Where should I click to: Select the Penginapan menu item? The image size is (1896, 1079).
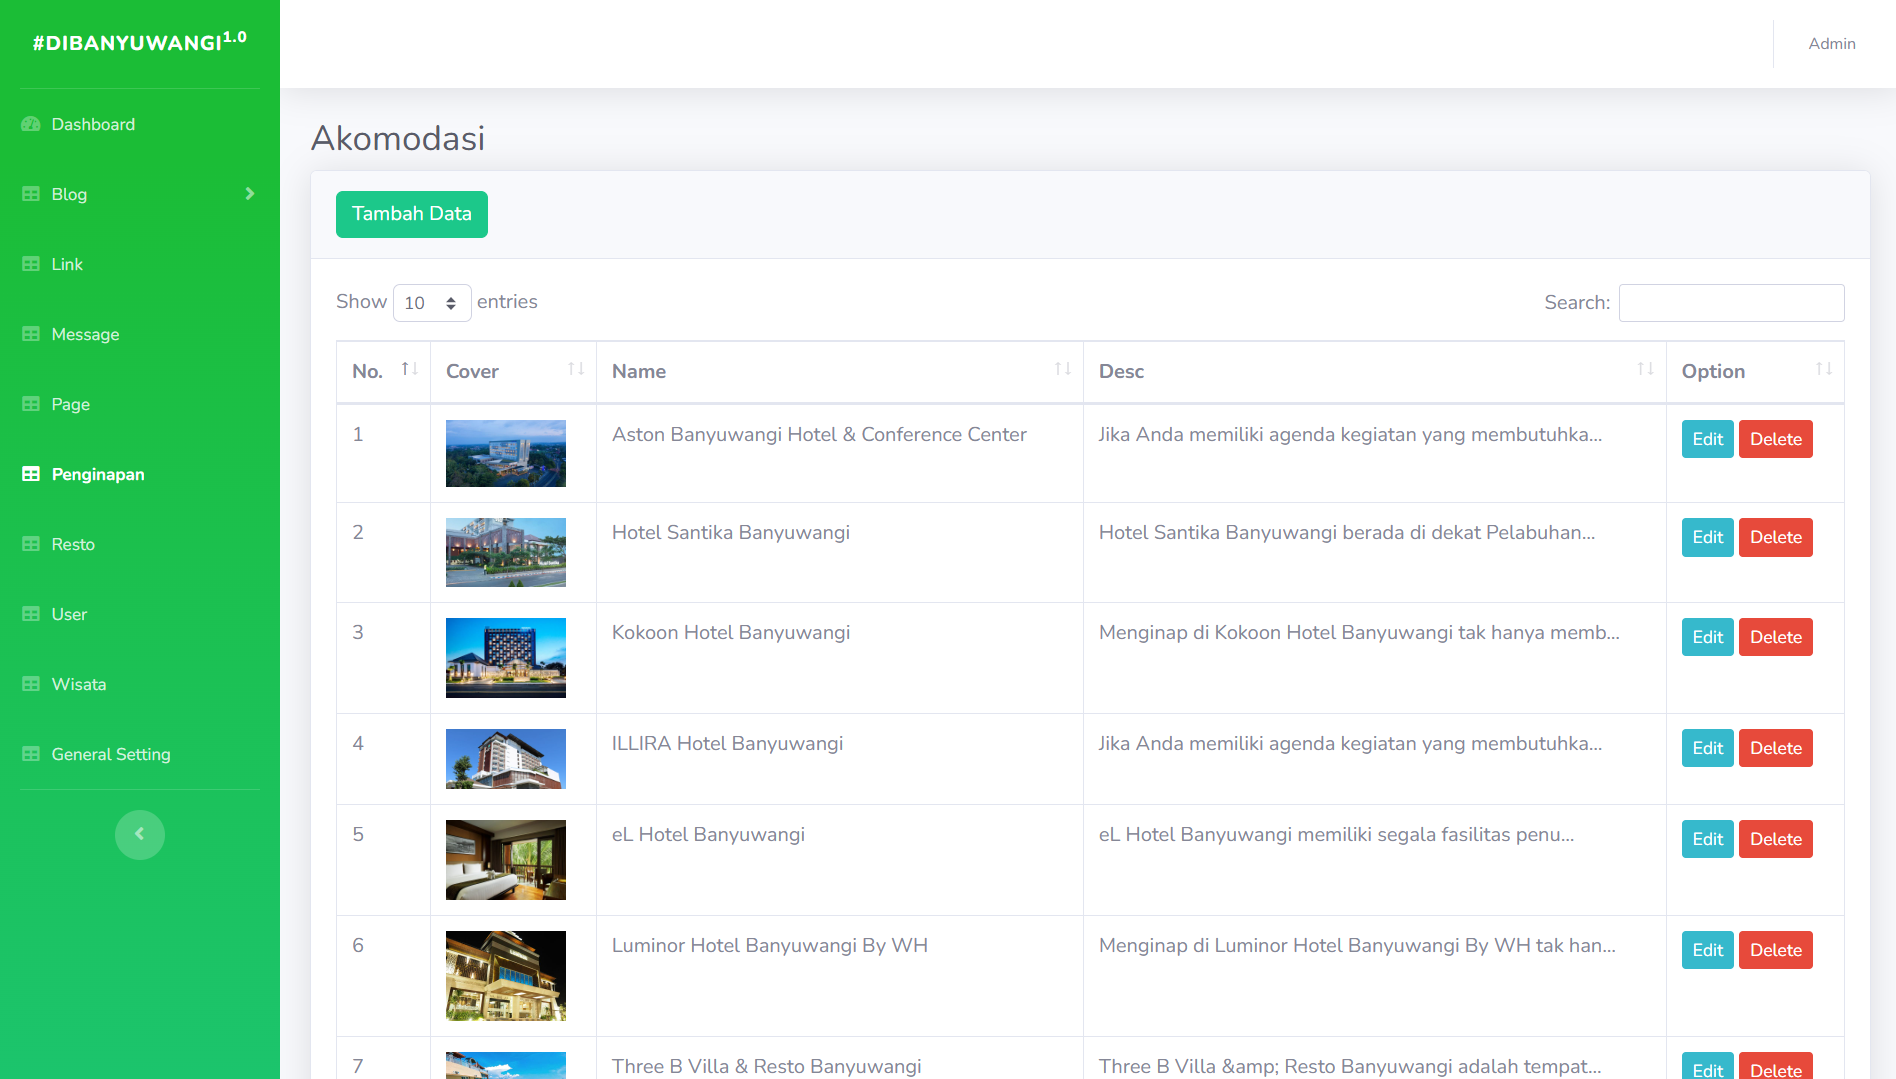point(140,474)
